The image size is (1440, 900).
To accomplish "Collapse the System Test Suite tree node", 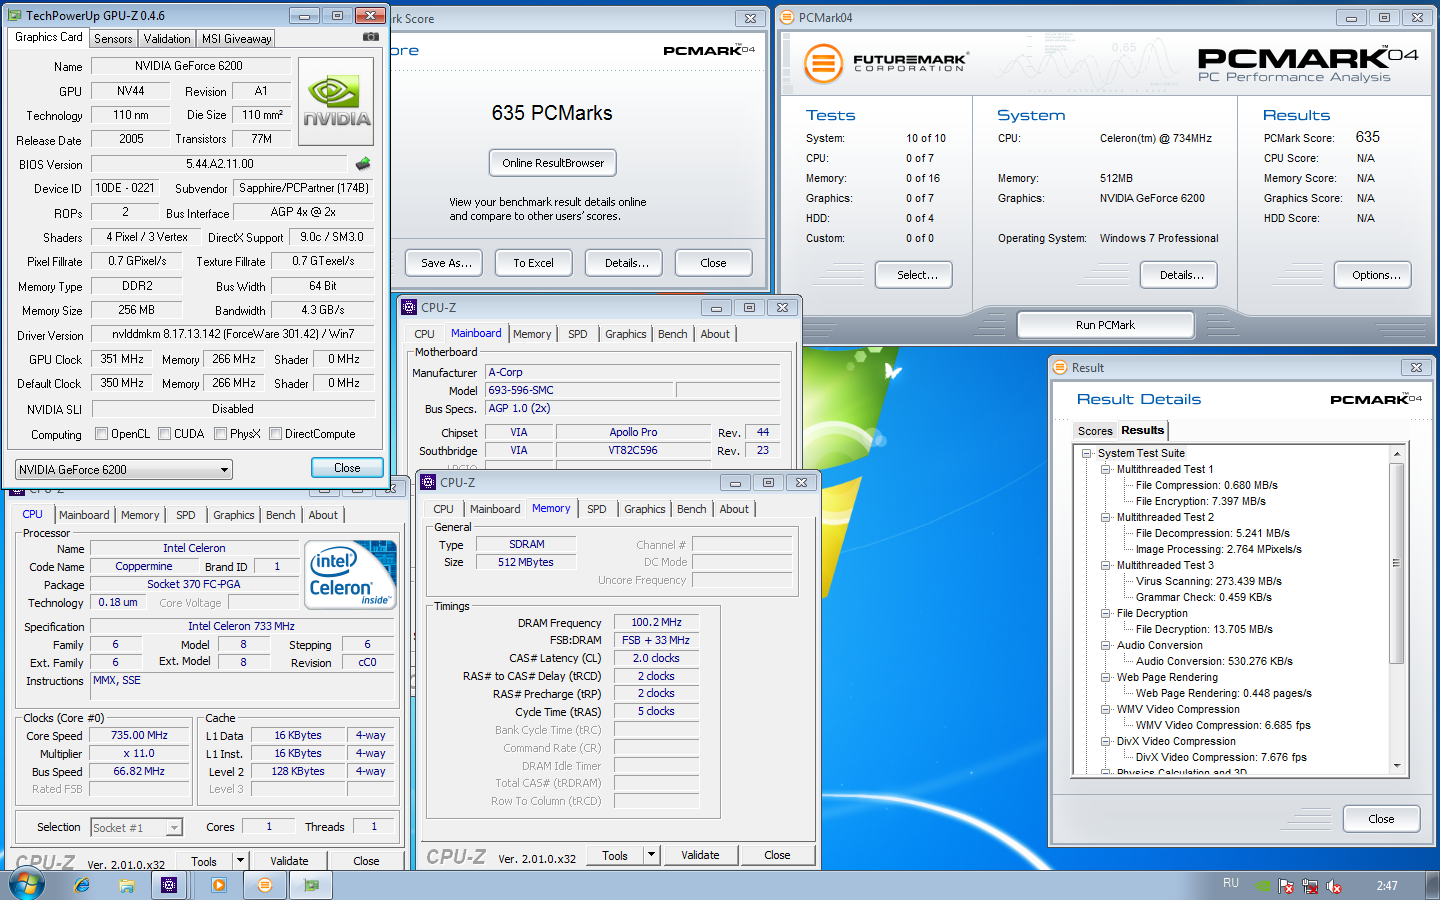I will (1087, 453).
